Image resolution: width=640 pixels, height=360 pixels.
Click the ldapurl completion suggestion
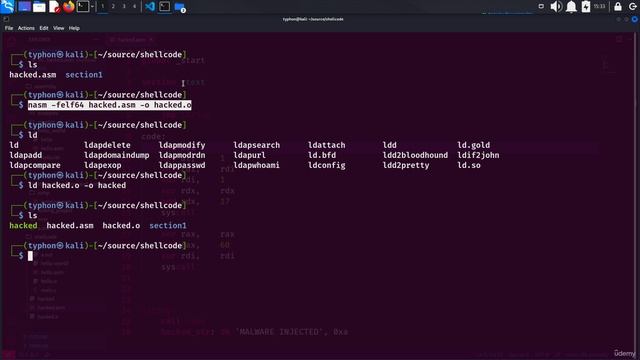point(249,155)
